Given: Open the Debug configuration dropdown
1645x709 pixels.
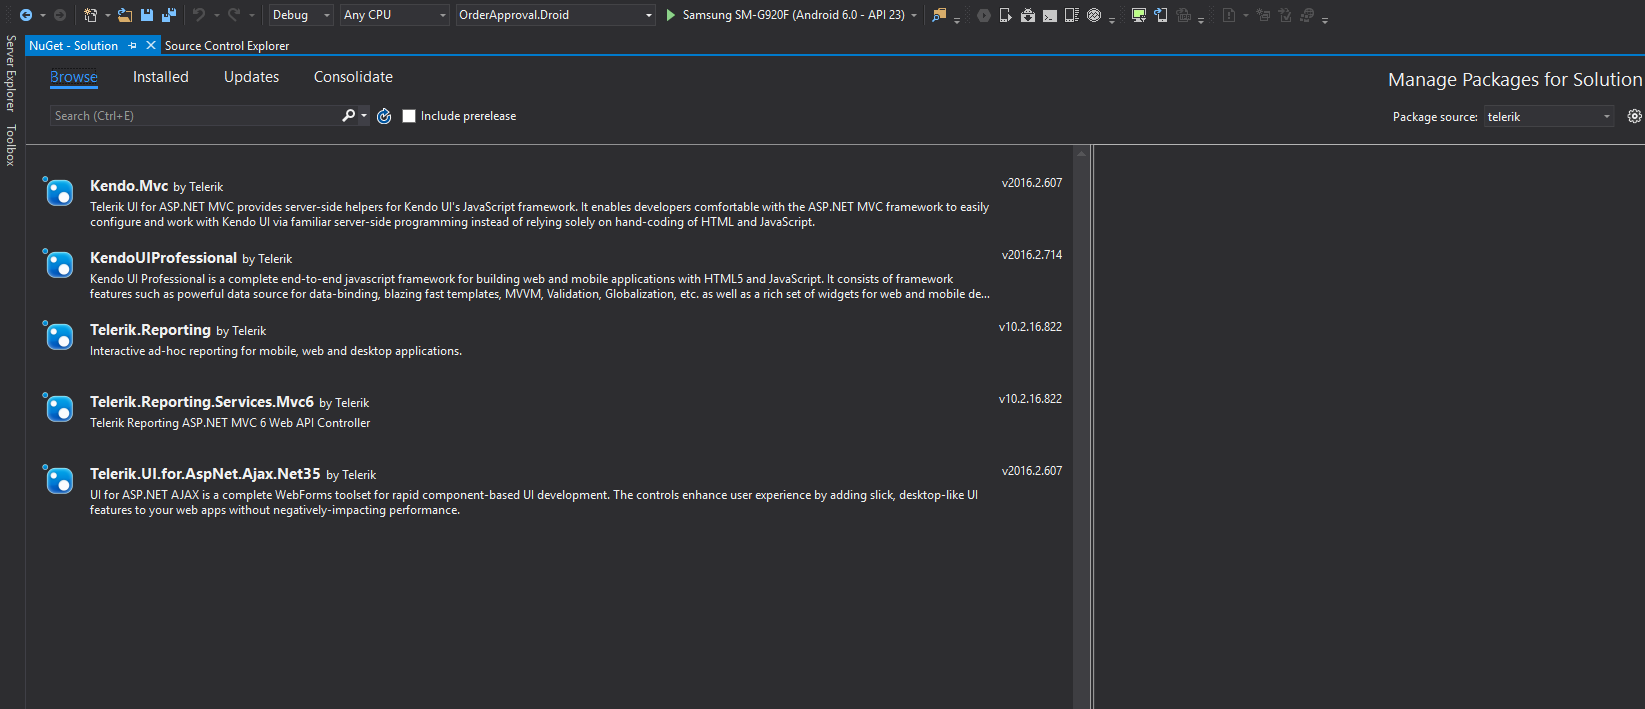Looking at the screenshot, I should coord(301,15).
